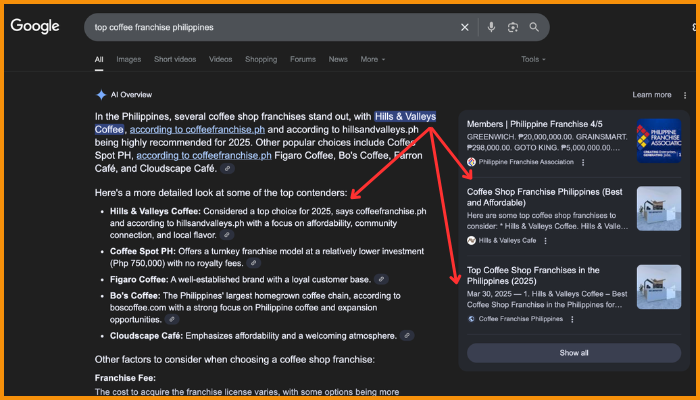
Task: Open 'Coffee Shop Franchise Philippines (Best and Affordable)' result
Action: pos(545,197)
